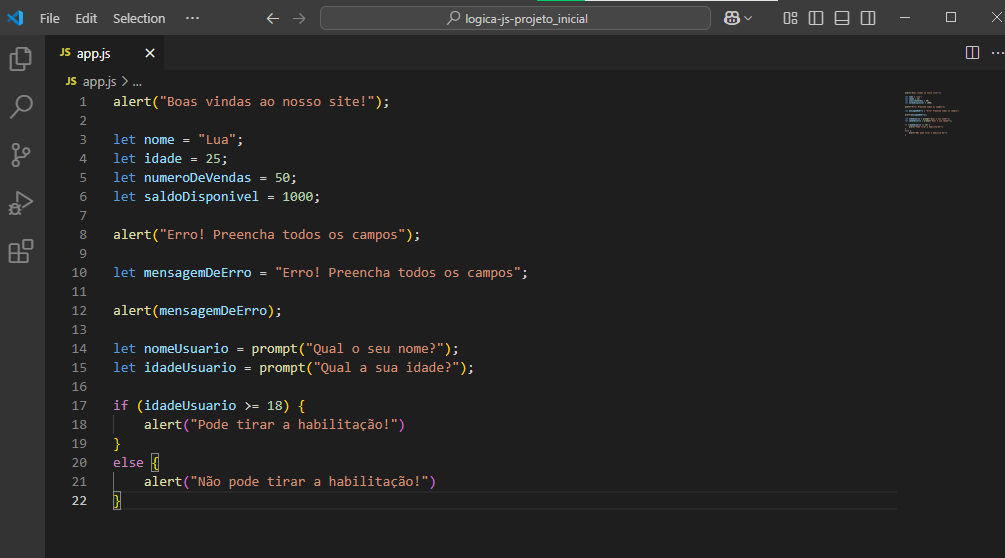Toggle the secondary side bar
This screenshot has width=1005, height=558.
coord(868,18)
